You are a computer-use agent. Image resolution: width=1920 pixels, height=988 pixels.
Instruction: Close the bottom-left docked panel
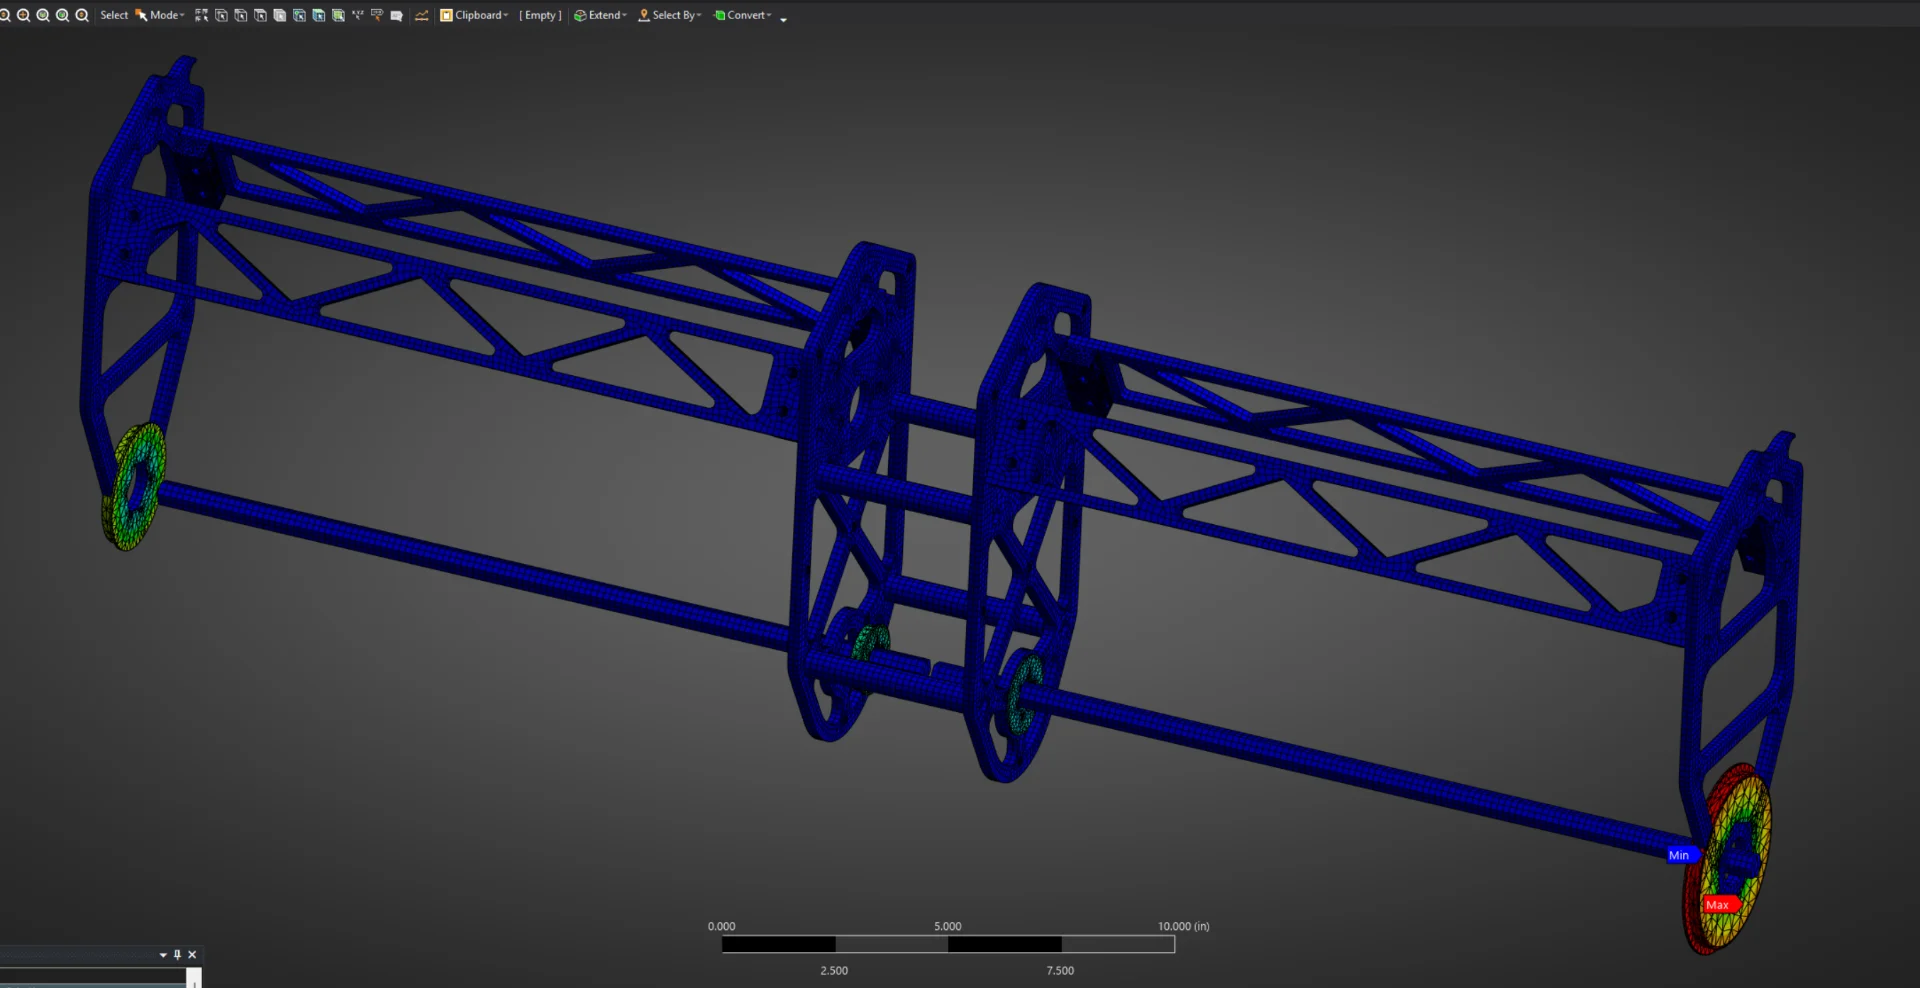click(x=193, y=955)
